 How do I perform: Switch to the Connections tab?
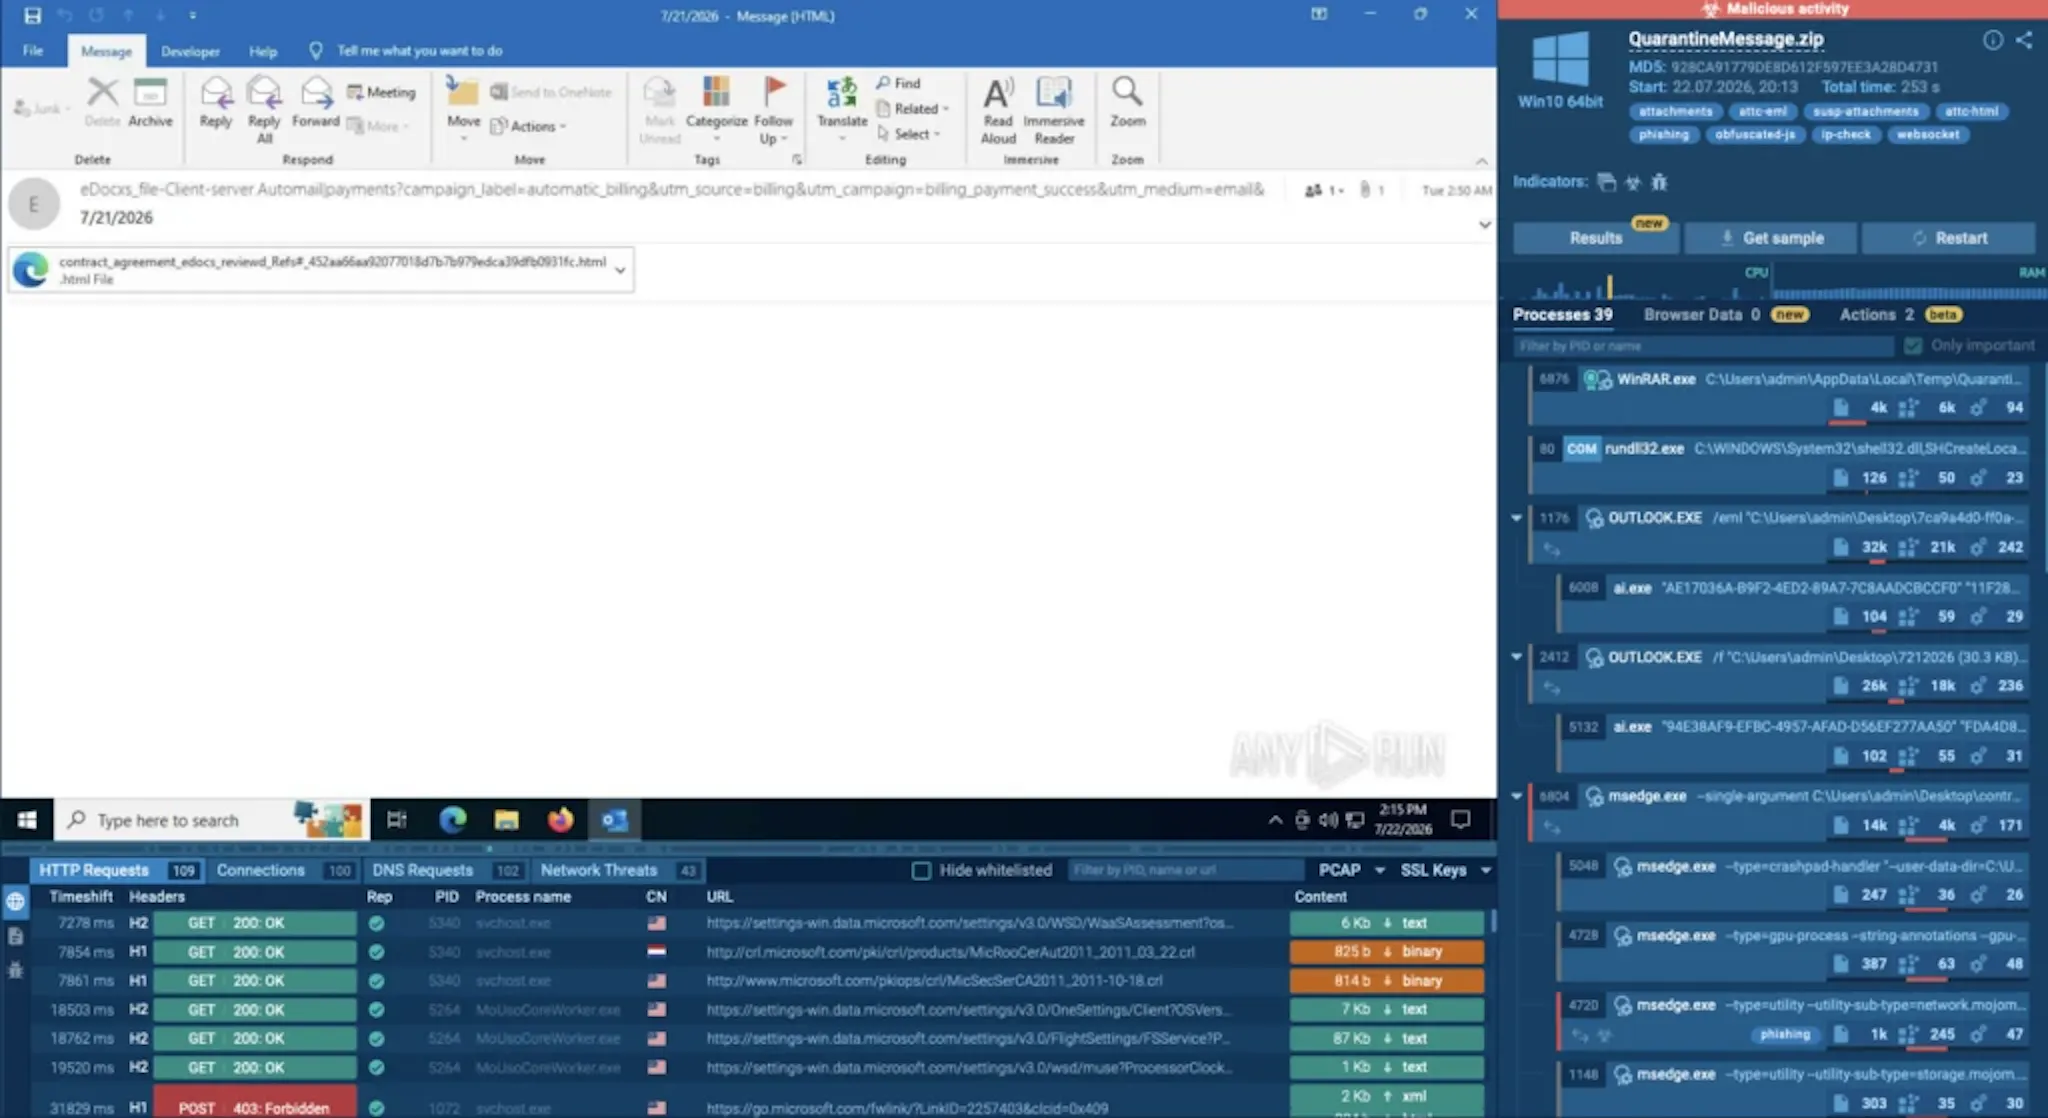click(x=284, y=870)
